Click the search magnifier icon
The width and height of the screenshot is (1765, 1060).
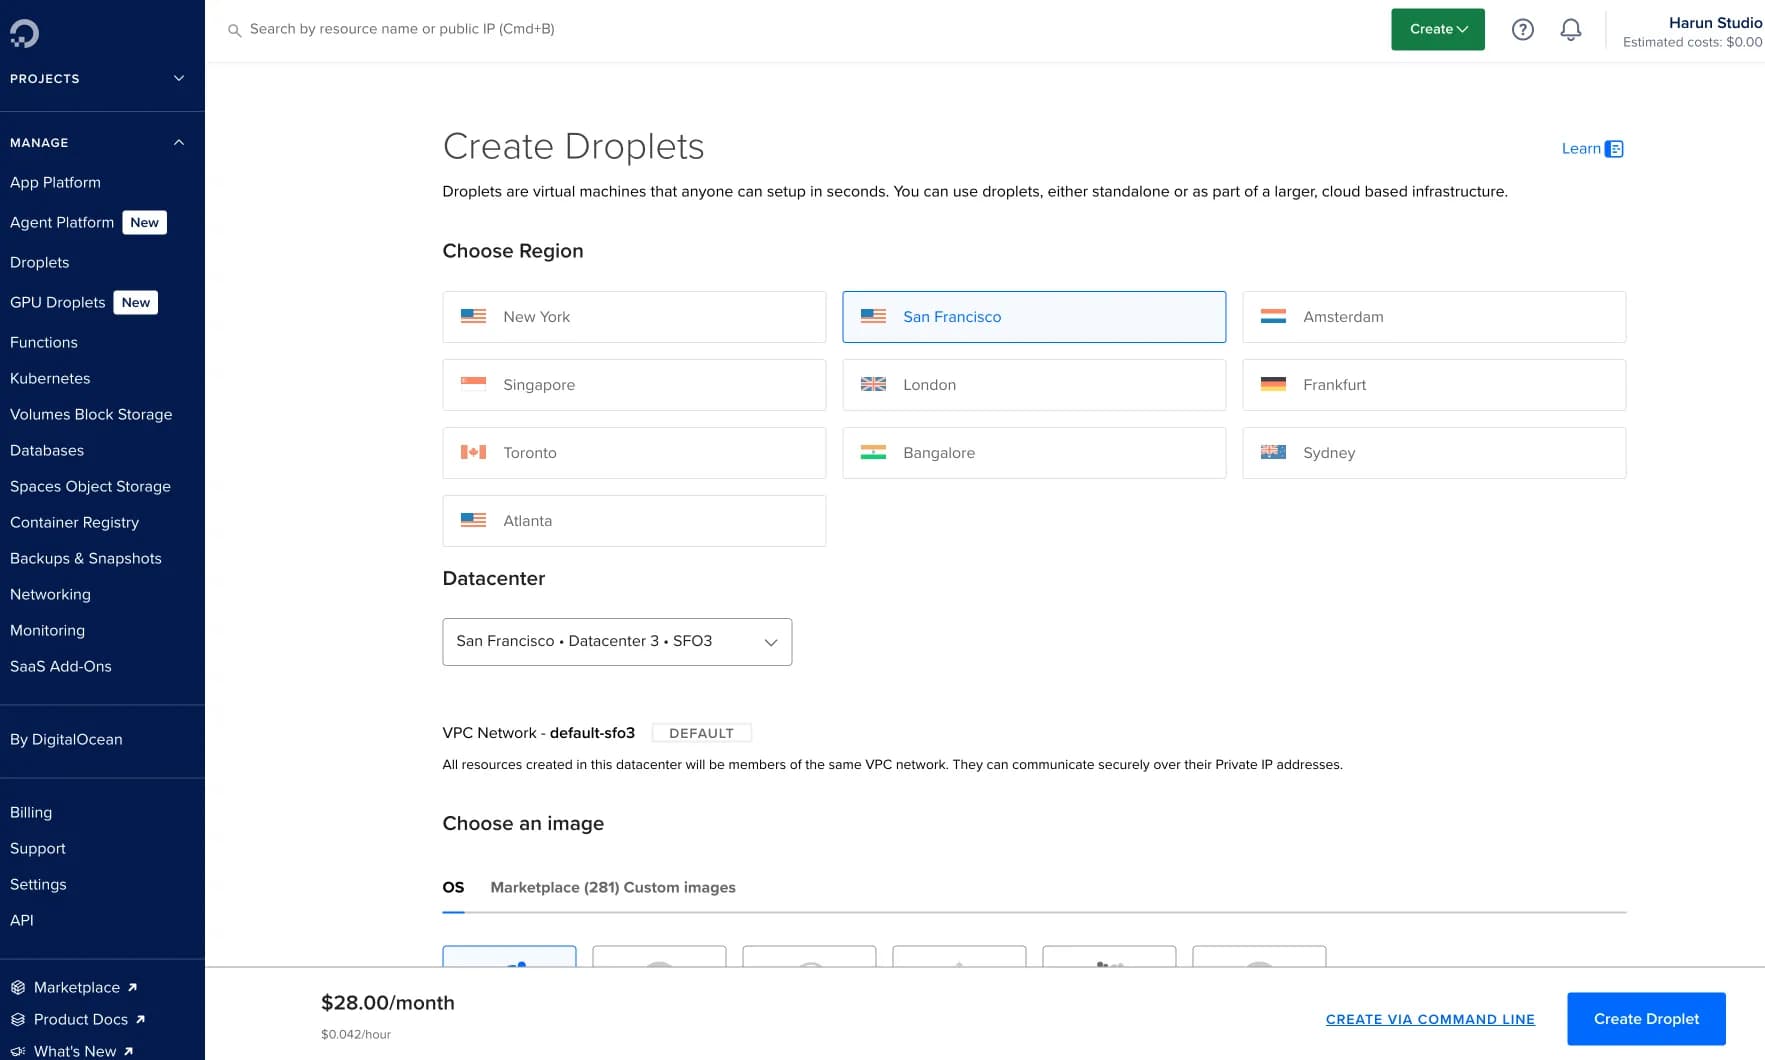point(234,31)
